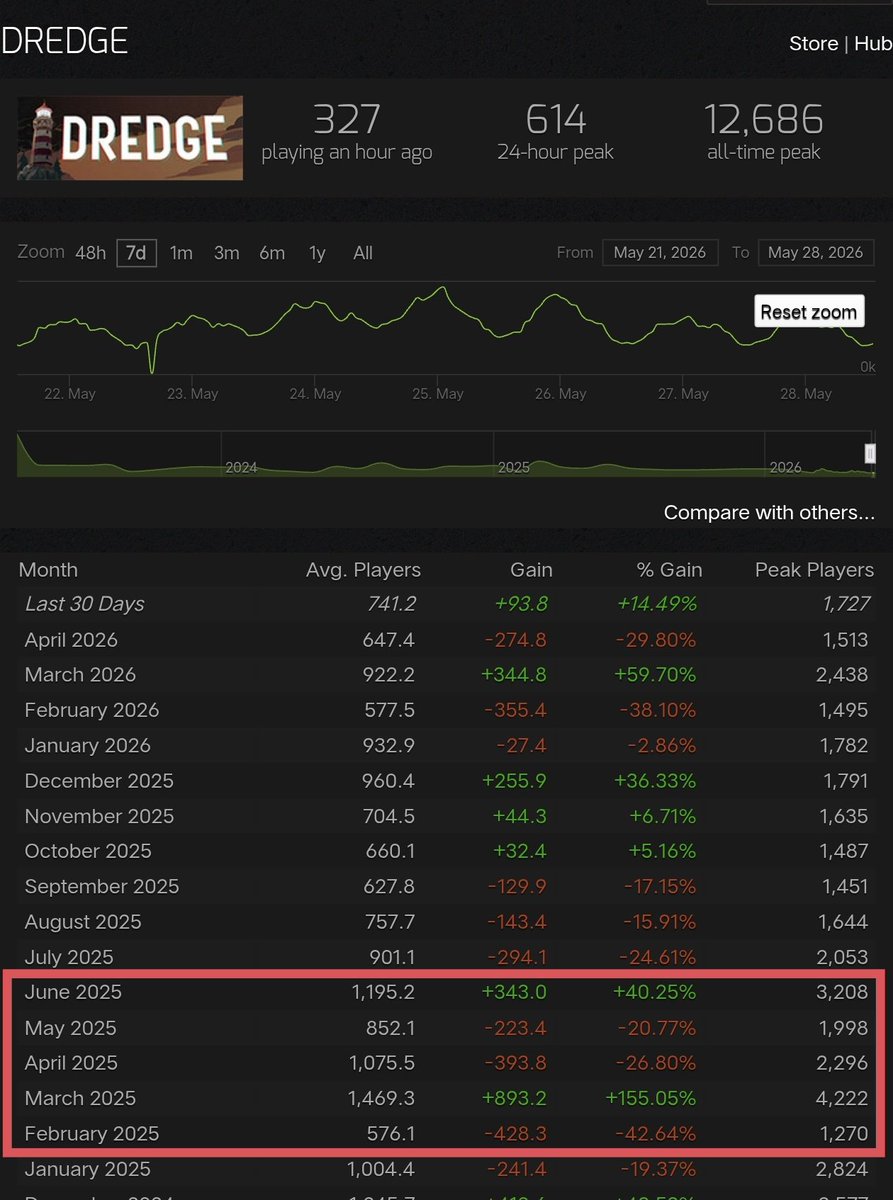
Task: Click the January 2025 row label
Action: click(x=87, y=1169)
